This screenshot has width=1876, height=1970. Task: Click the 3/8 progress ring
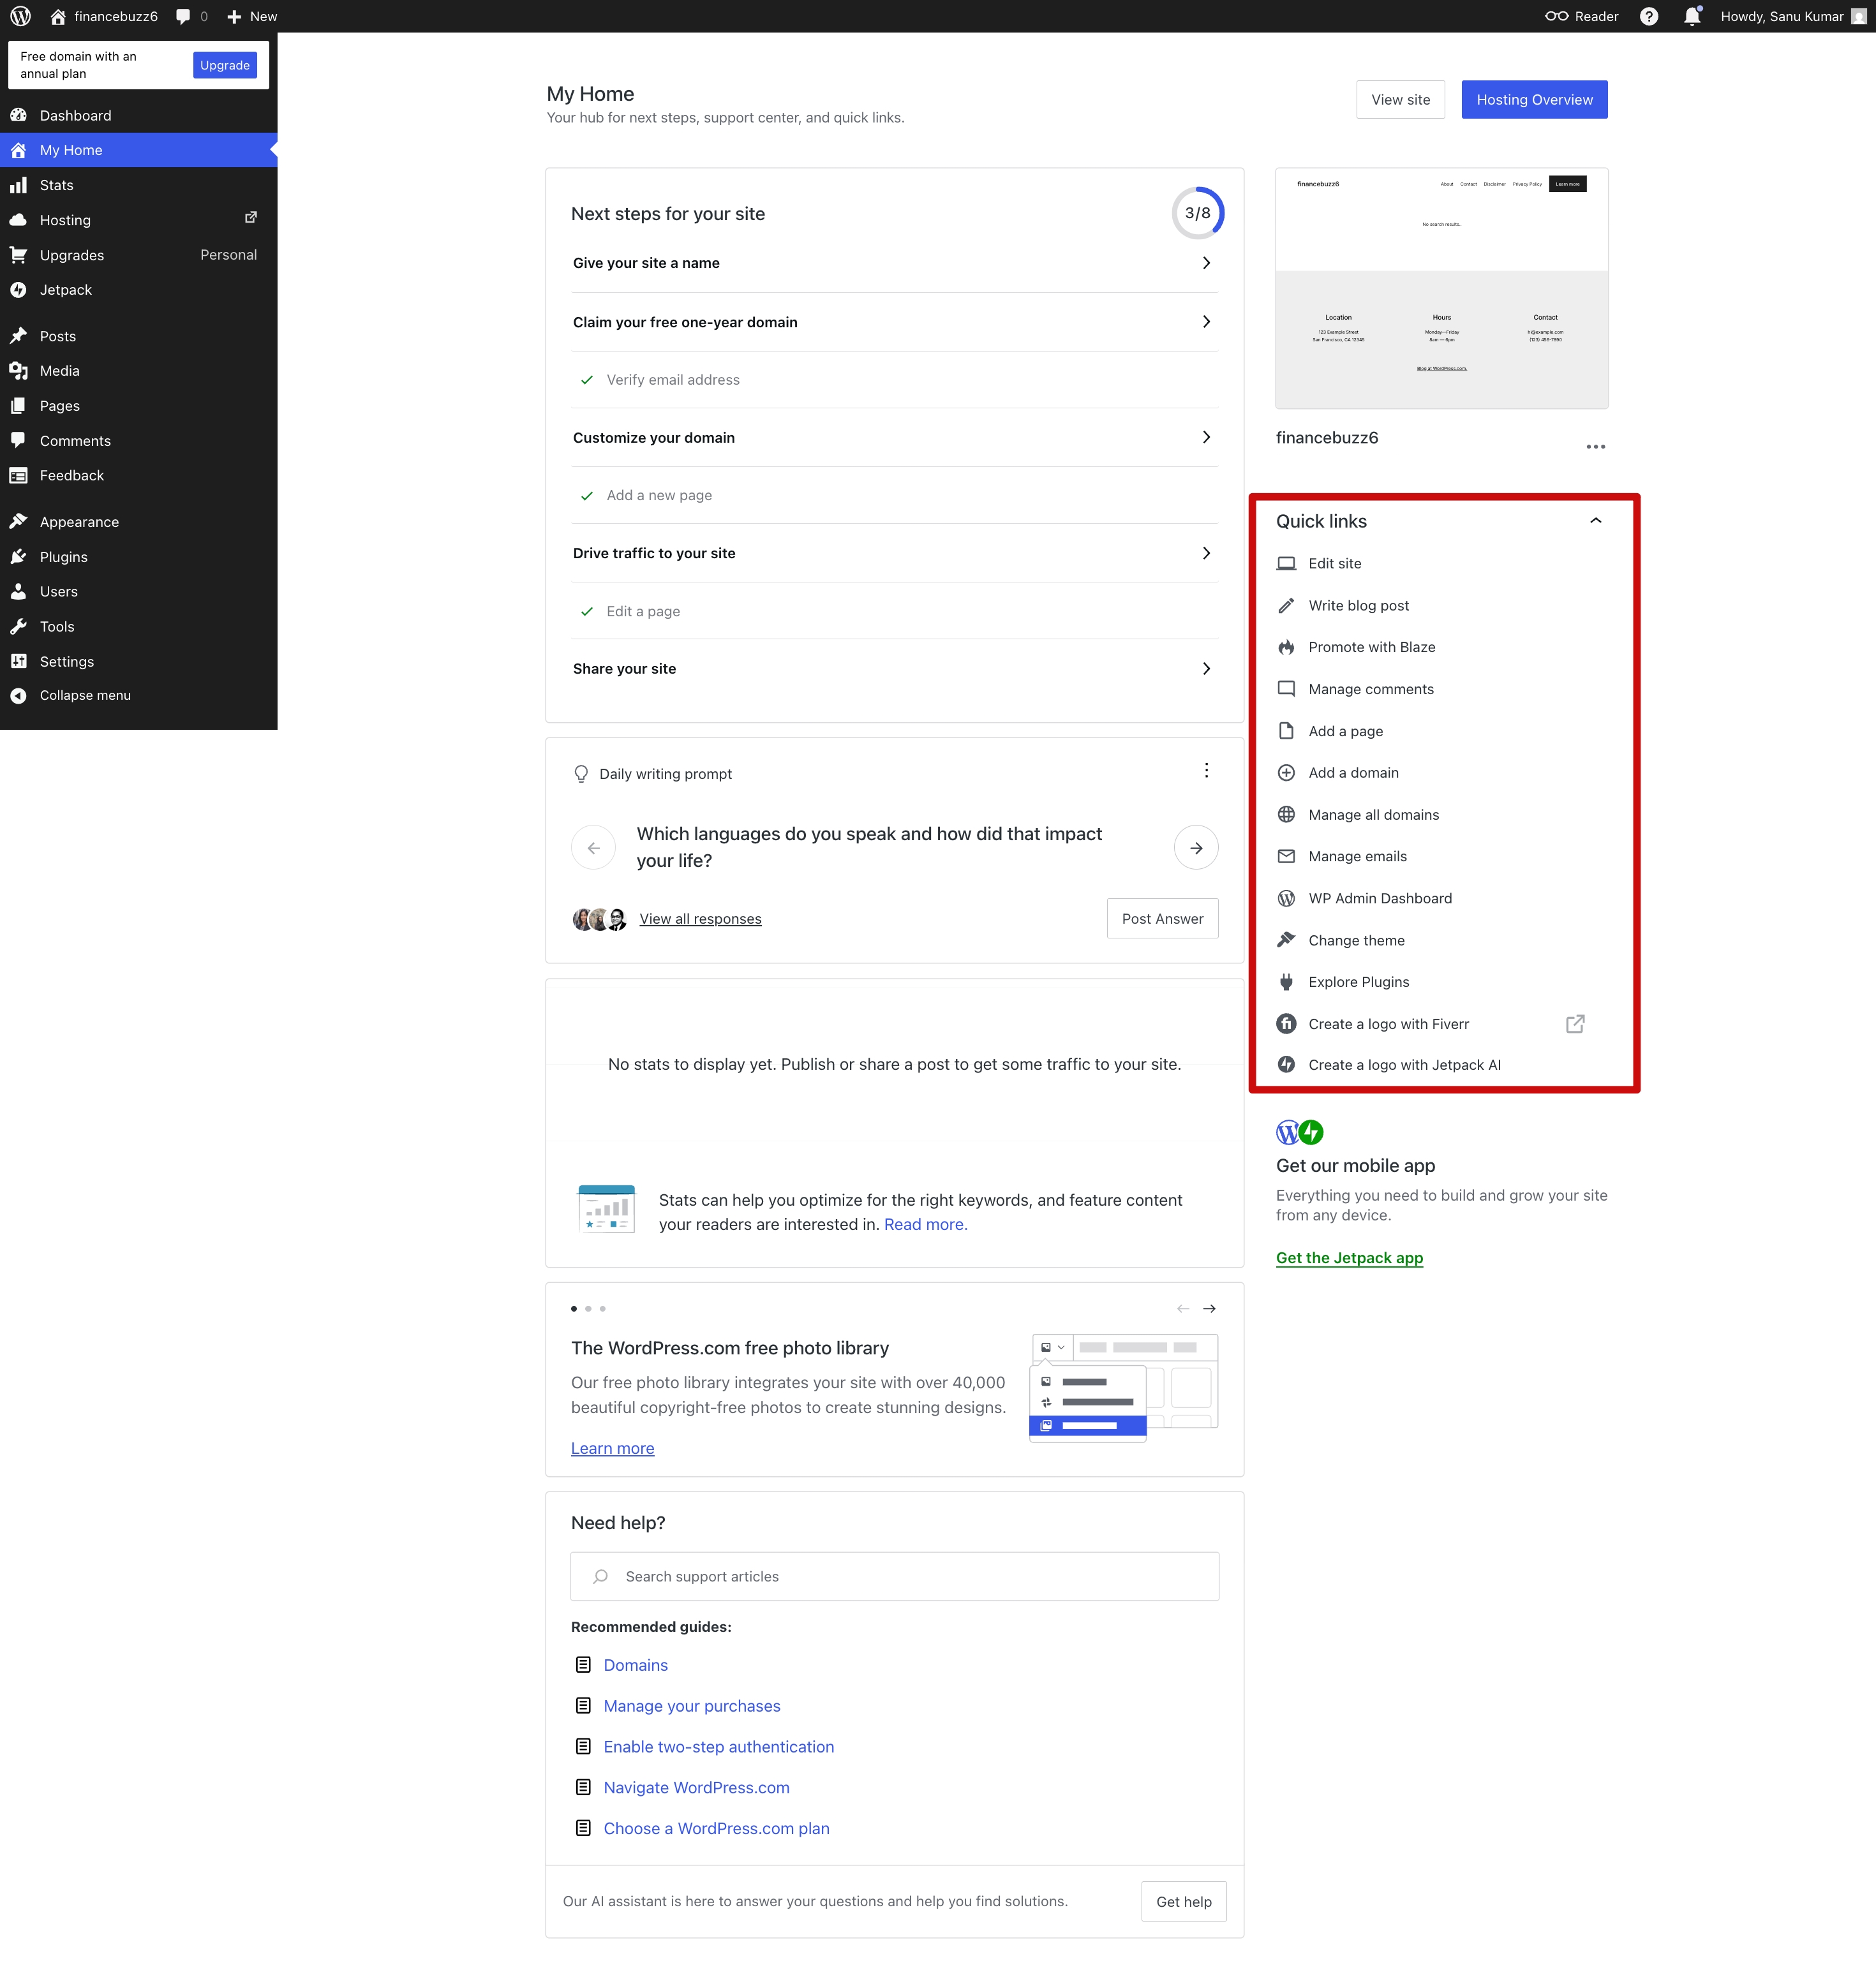click(1197, 213)
